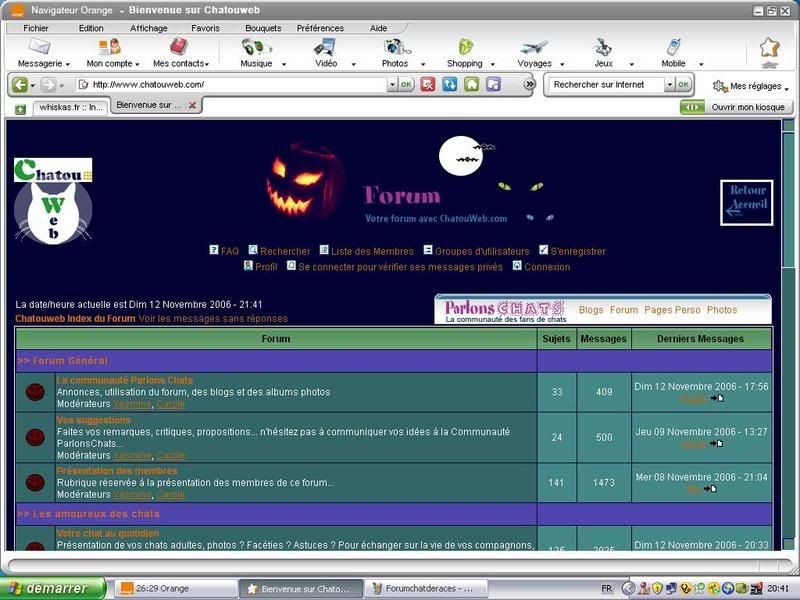Screen dimensions: 800x600
Task: Expand the Musique dropdown arrow
Action: (284, 64)
